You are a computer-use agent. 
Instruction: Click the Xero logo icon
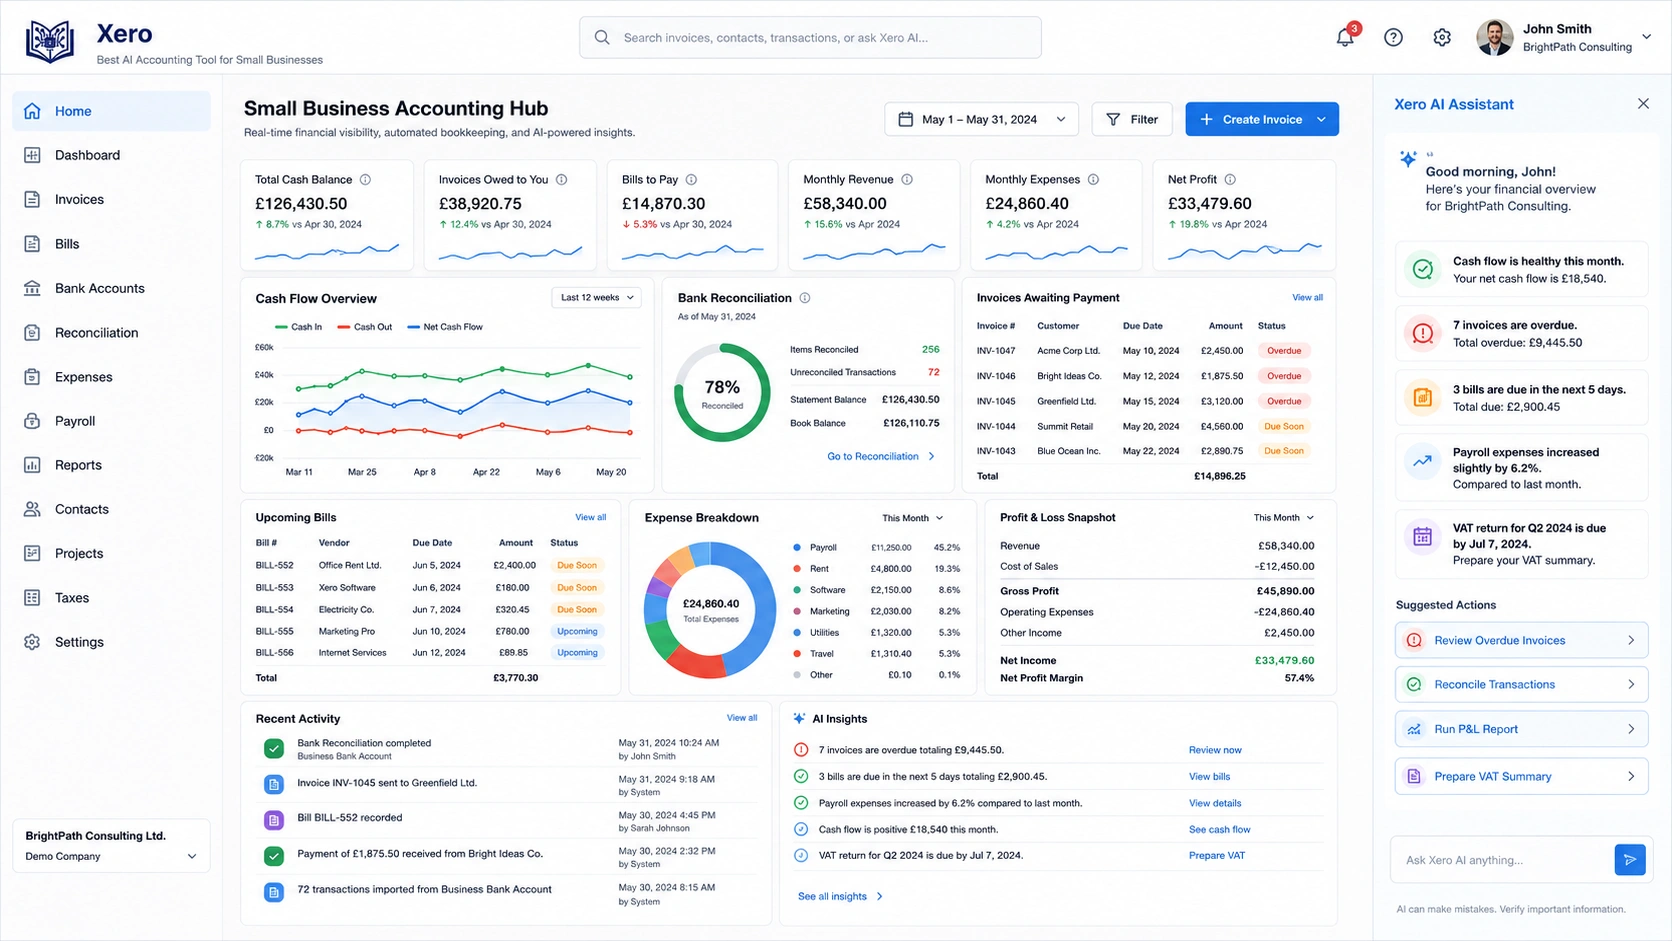pos(50,41)
